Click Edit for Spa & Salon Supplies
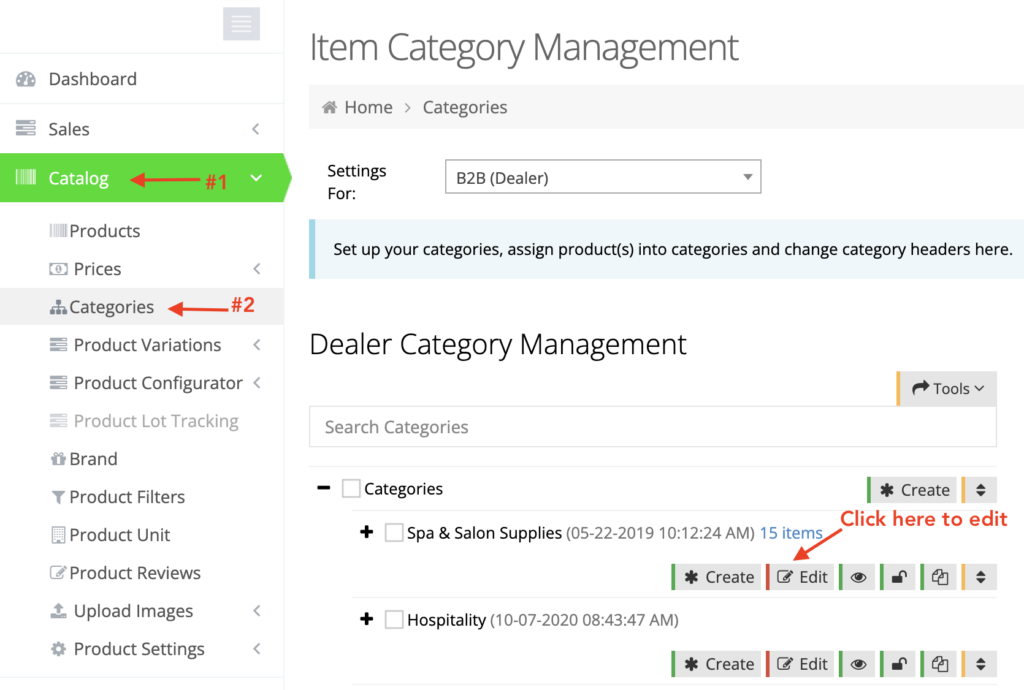Screen dimensions: 1024x690 point(801,577)
